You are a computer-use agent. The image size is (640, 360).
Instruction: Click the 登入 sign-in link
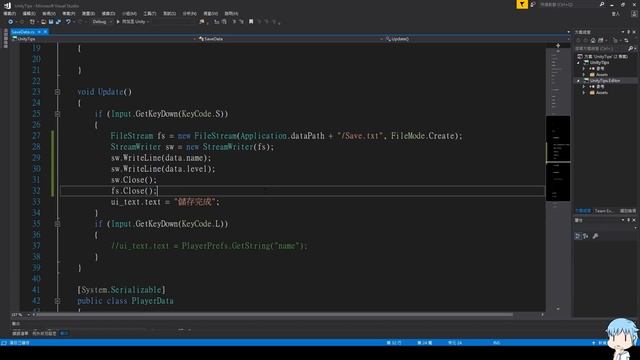point(615,13)
